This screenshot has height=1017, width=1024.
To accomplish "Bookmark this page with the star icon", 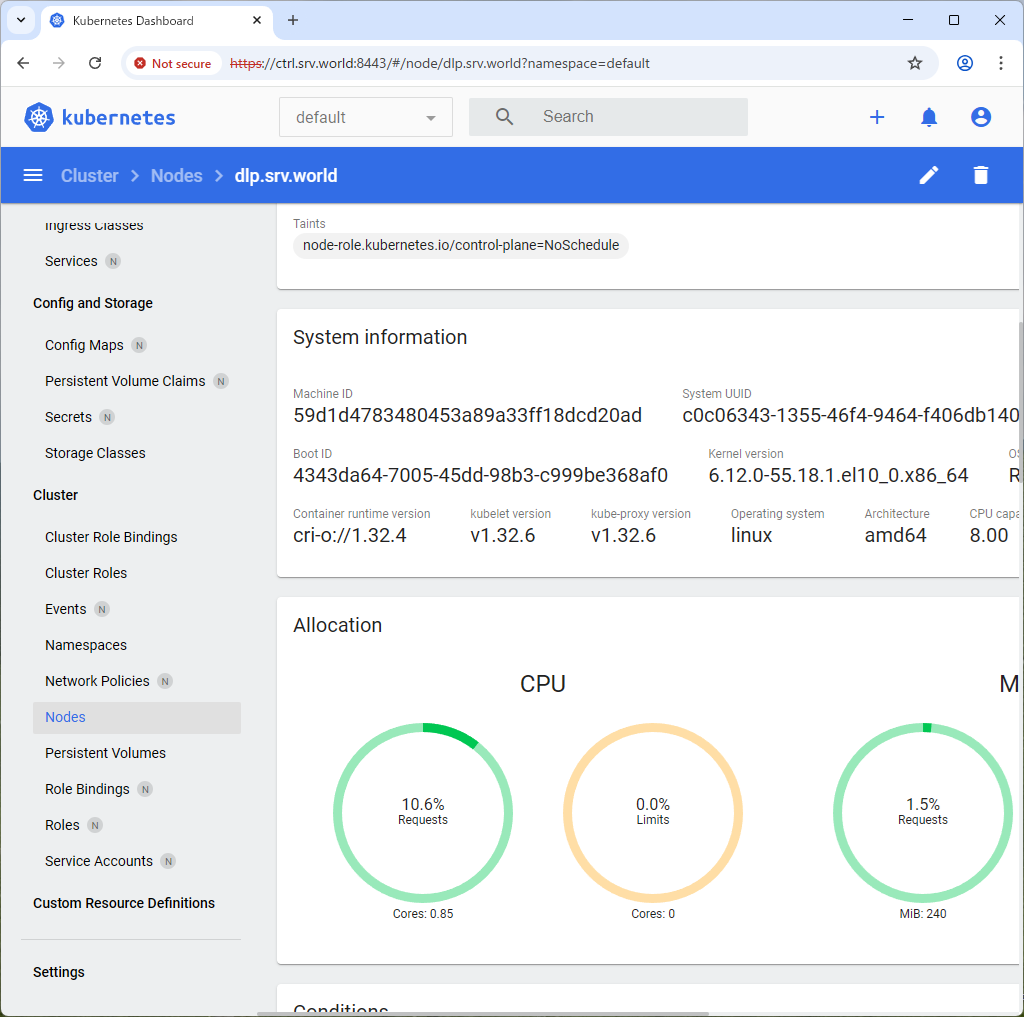I will pyautogui.click(x=914, y=63).
